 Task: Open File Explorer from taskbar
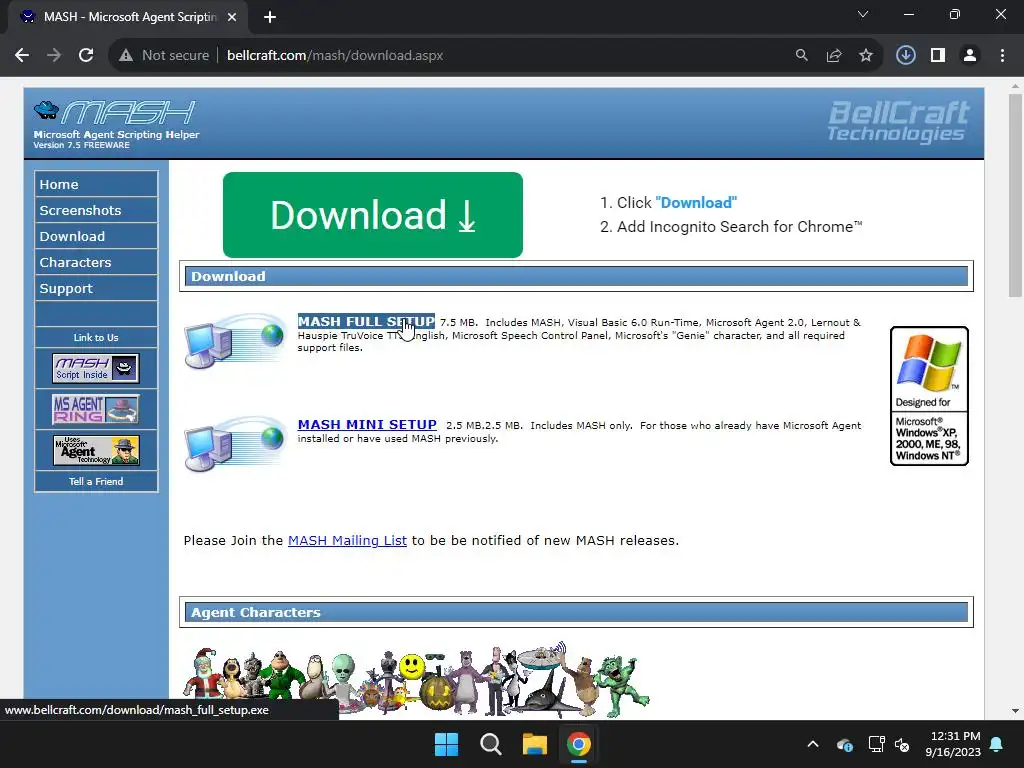(x=534, y=744)
